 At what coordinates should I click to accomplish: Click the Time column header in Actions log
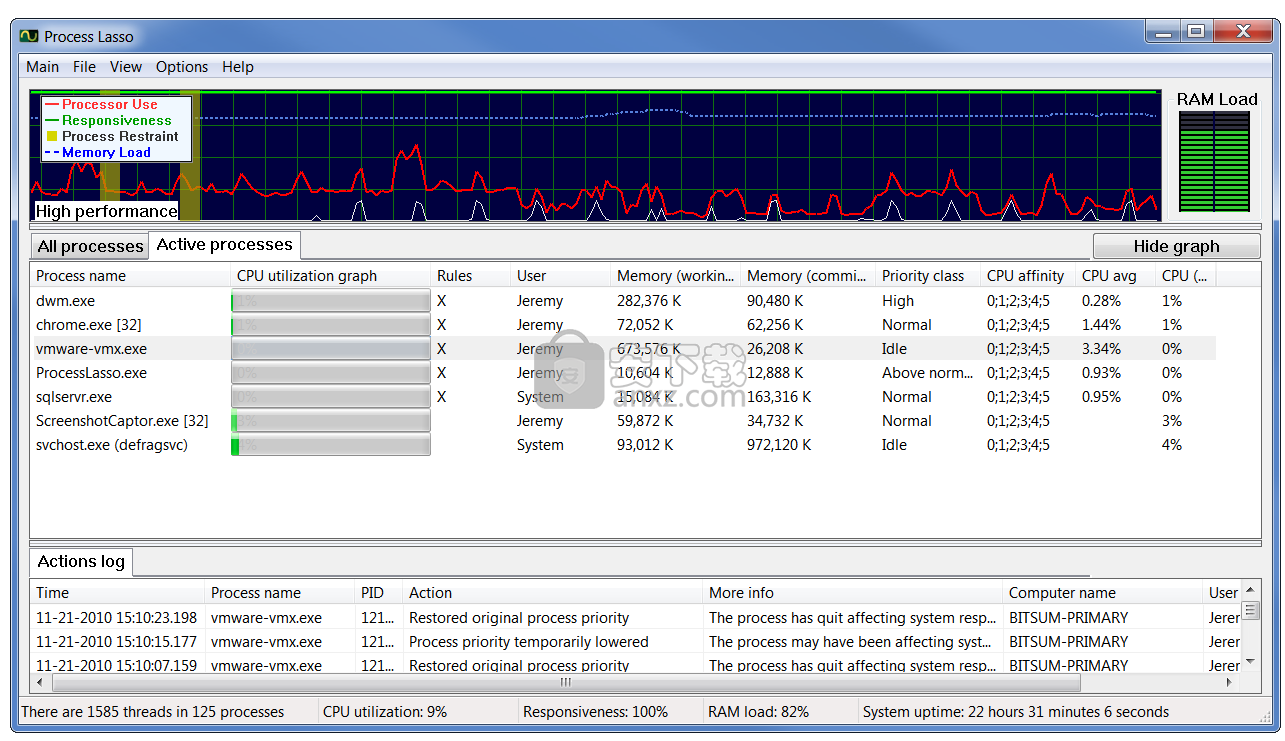pyautogui.click(x=117, y=593)
